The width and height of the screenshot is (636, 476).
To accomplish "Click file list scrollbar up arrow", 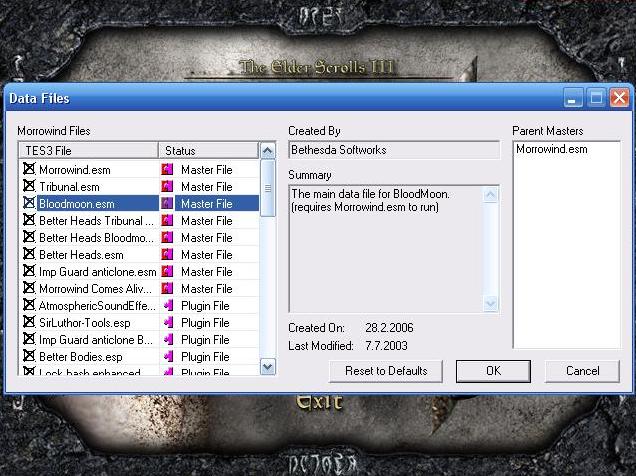I will click(x=267, y=151).
